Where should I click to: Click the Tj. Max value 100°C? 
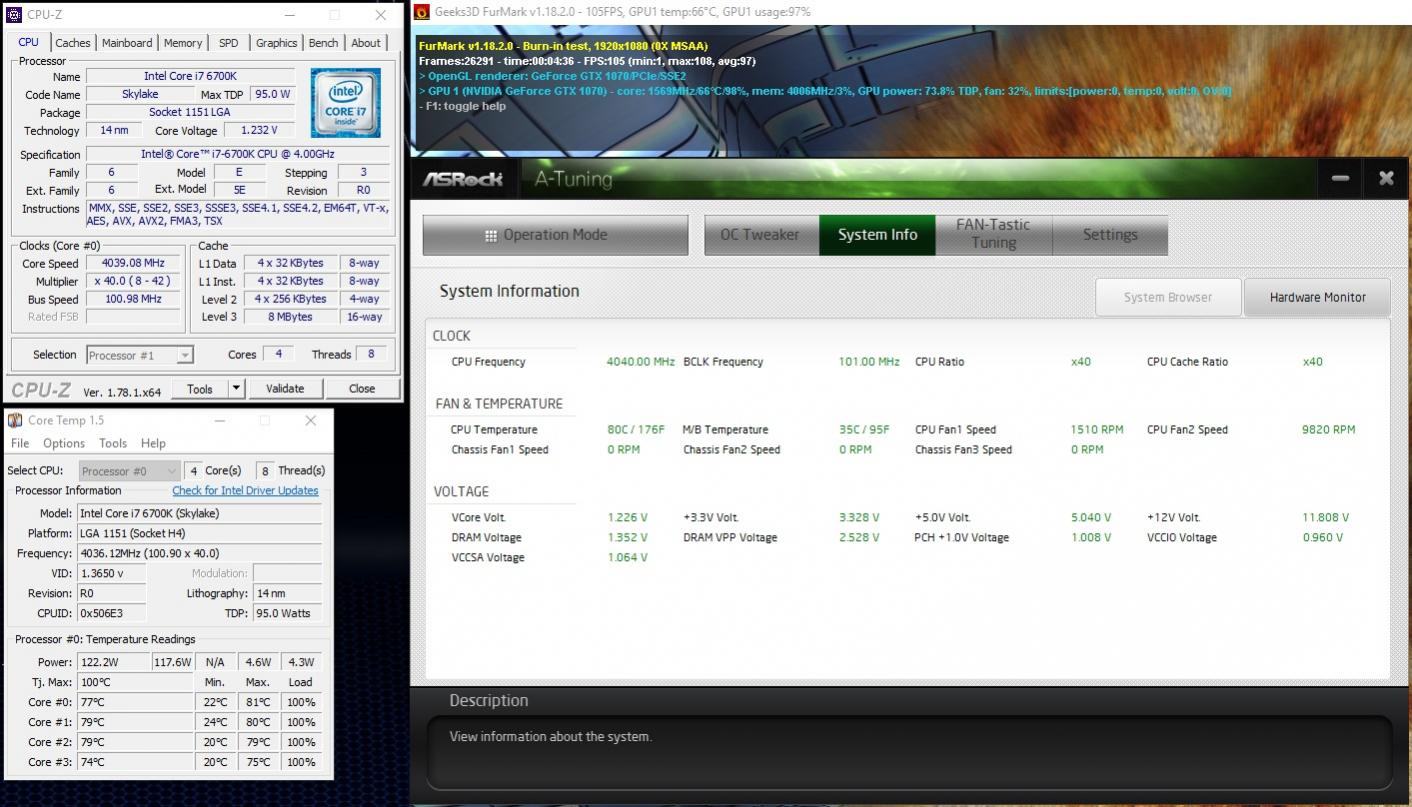pyautogui.click(x=135, y=682)
